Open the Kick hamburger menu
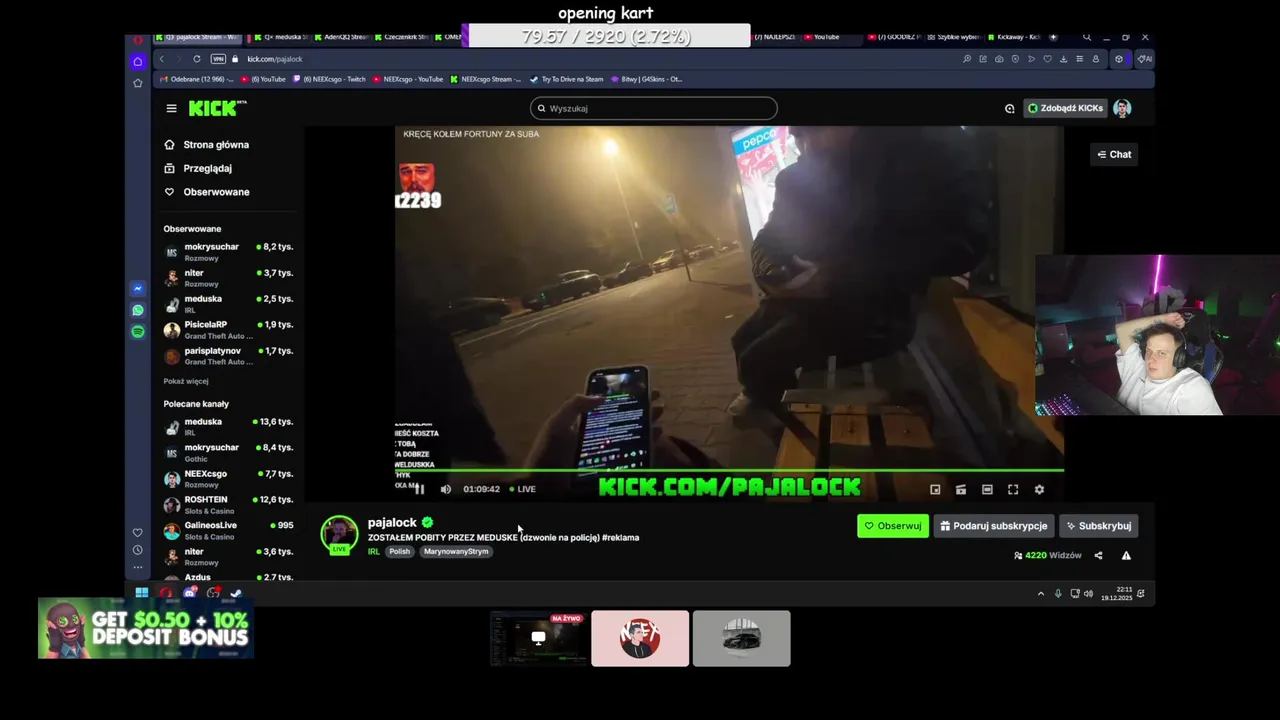This screenshot has height=720, width=1280. coord(171,108)
